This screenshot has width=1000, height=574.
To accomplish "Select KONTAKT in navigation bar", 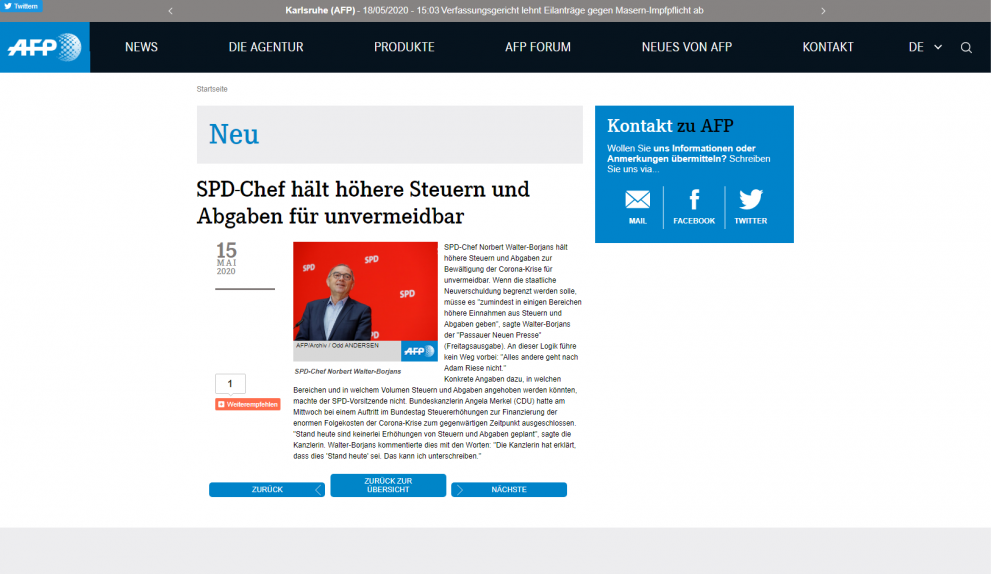I will coord(828,47).
